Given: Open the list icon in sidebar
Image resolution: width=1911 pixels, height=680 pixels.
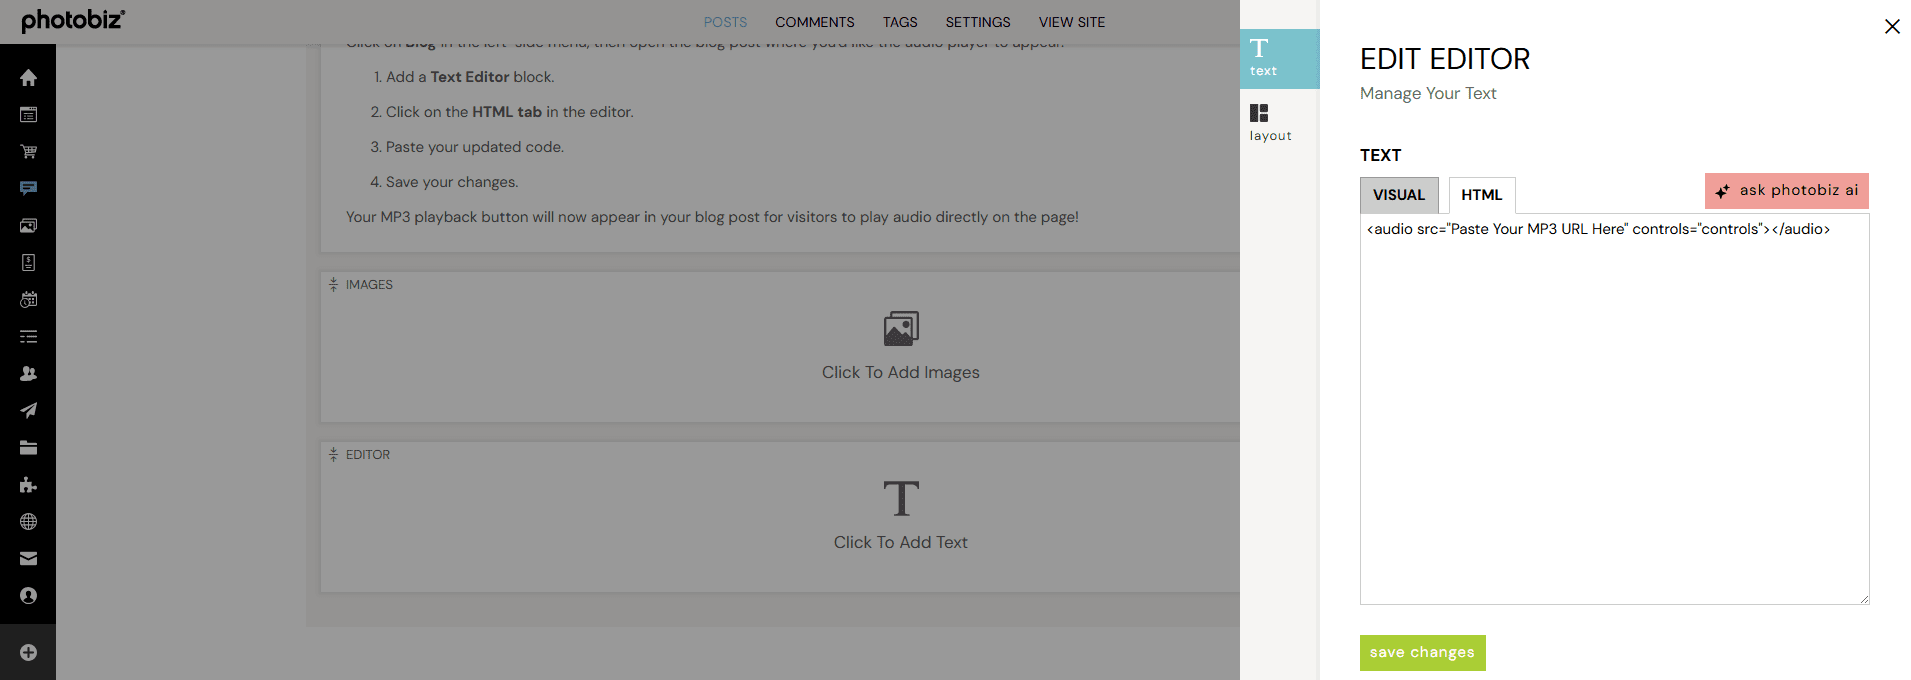Looking at the screenshot, I should point(28,337).
